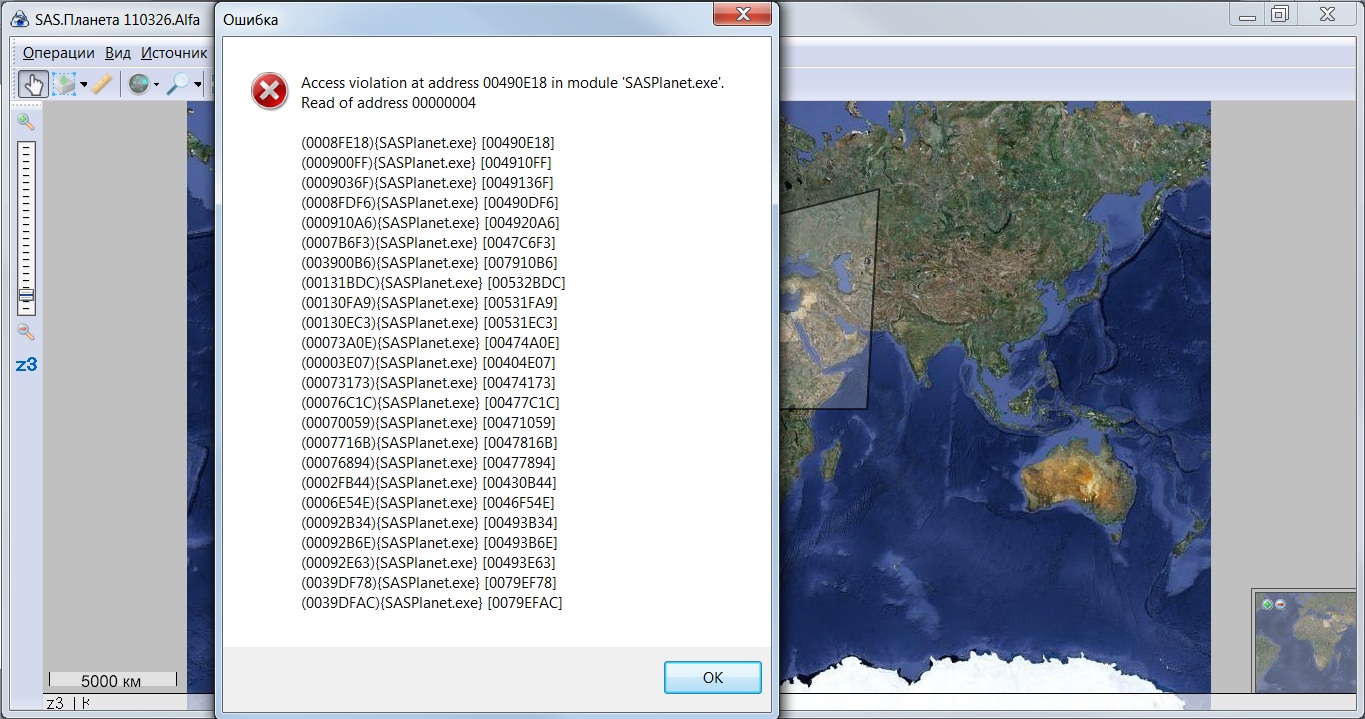Click the magnifier search icon in toolbar
The image size is (1365, 719).
[177, 85]
